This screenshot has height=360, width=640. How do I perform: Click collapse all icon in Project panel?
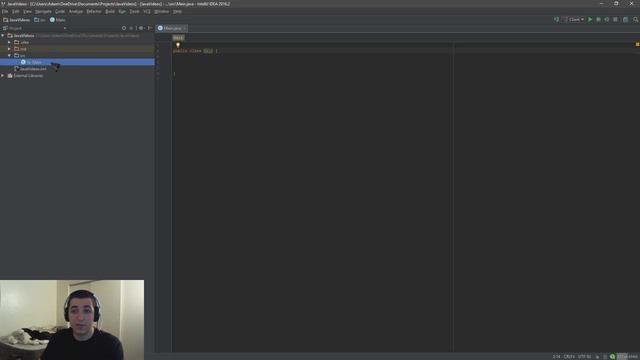[x=131, y=28]
